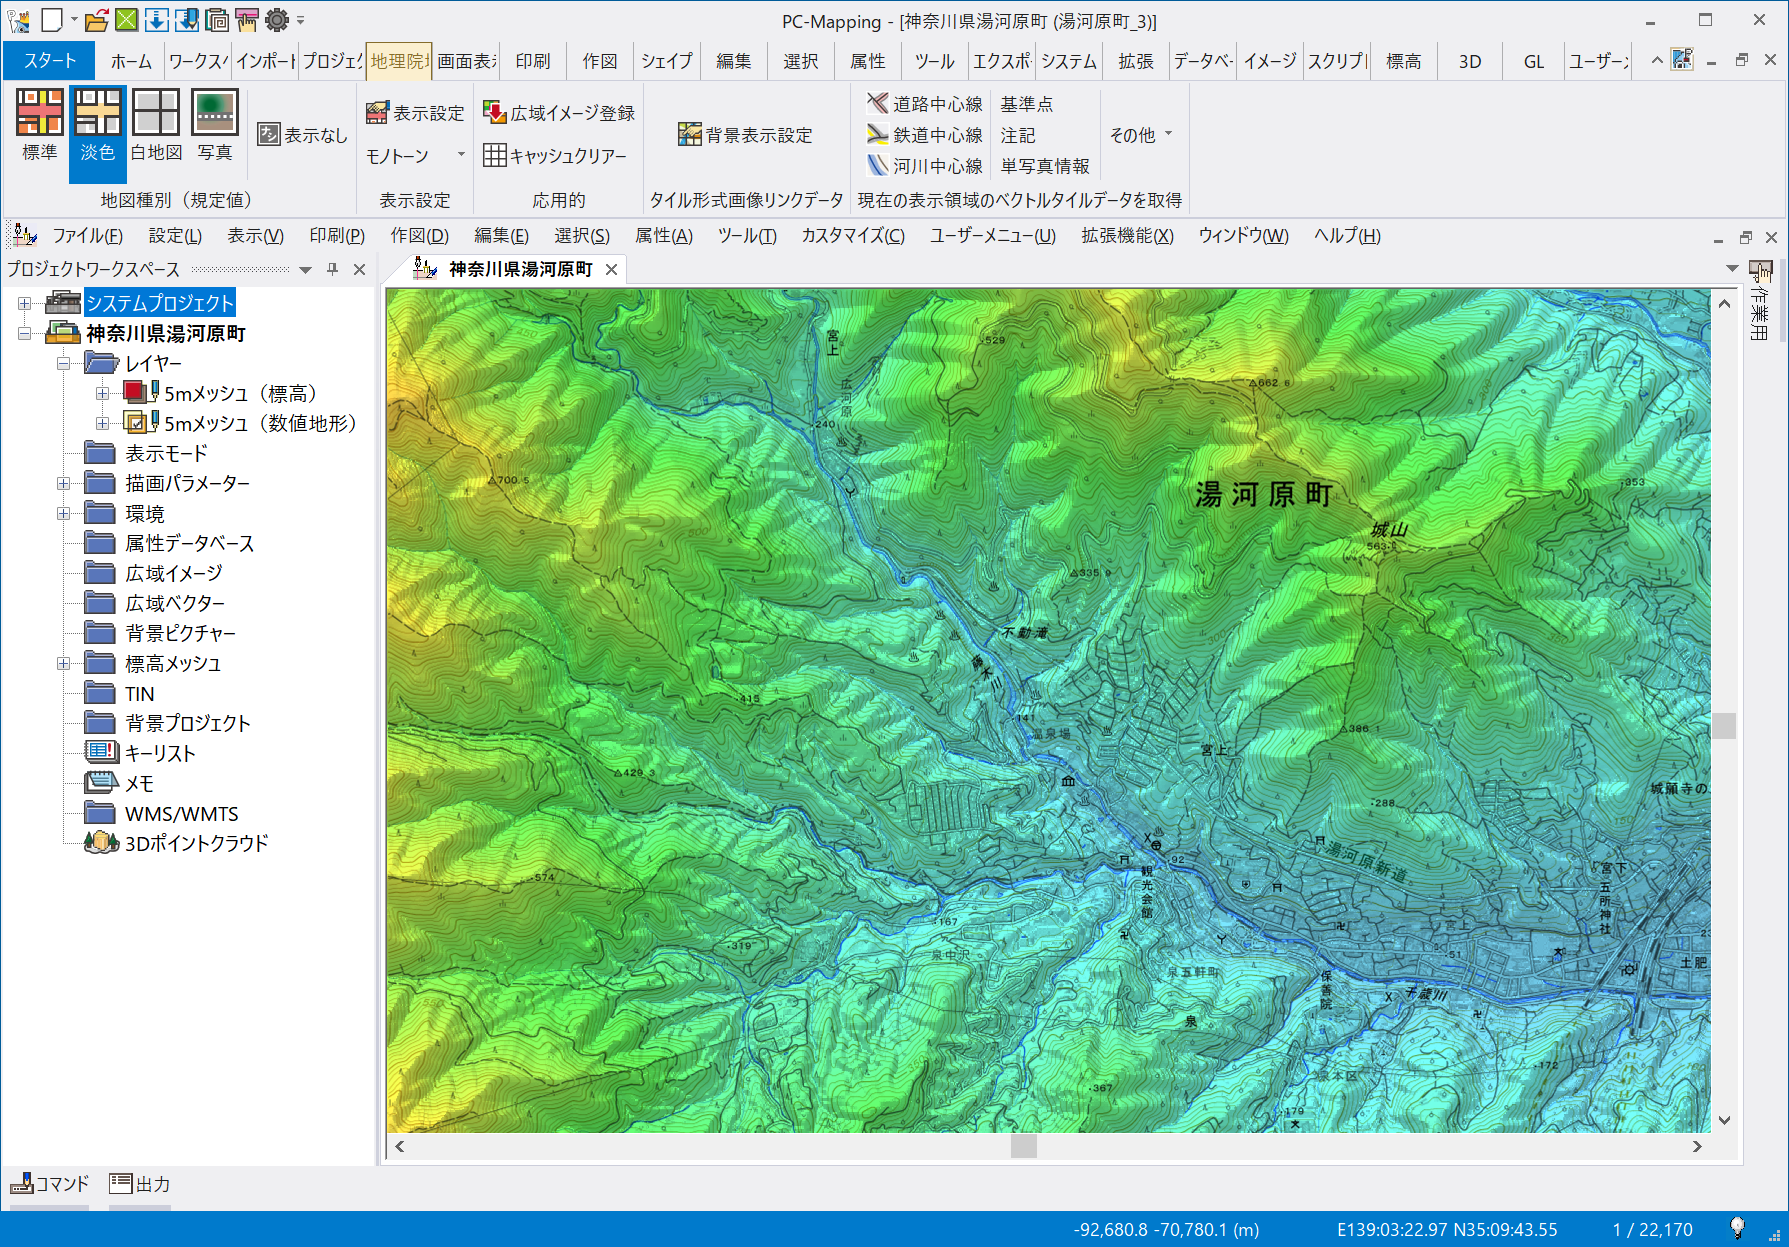Switch to the 3D ribbon tab
Screen dimensions: 1789x1247
click(1470, 61)
